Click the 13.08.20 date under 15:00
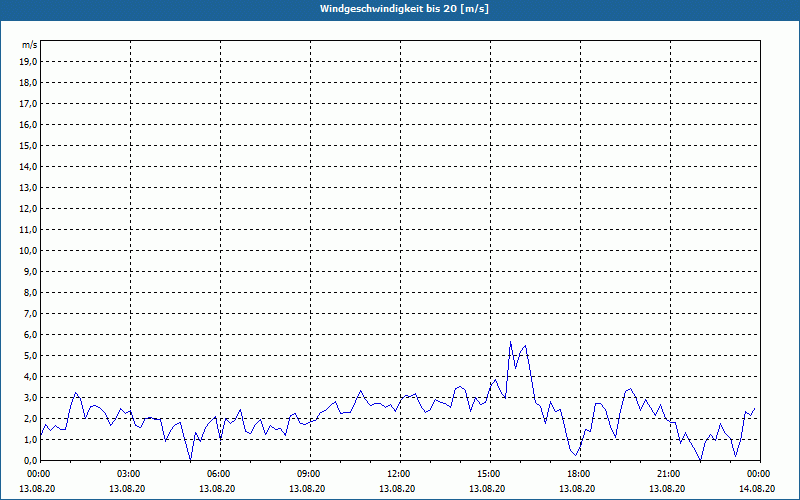Viewport: 800px width, 500px height. (487, 488)
